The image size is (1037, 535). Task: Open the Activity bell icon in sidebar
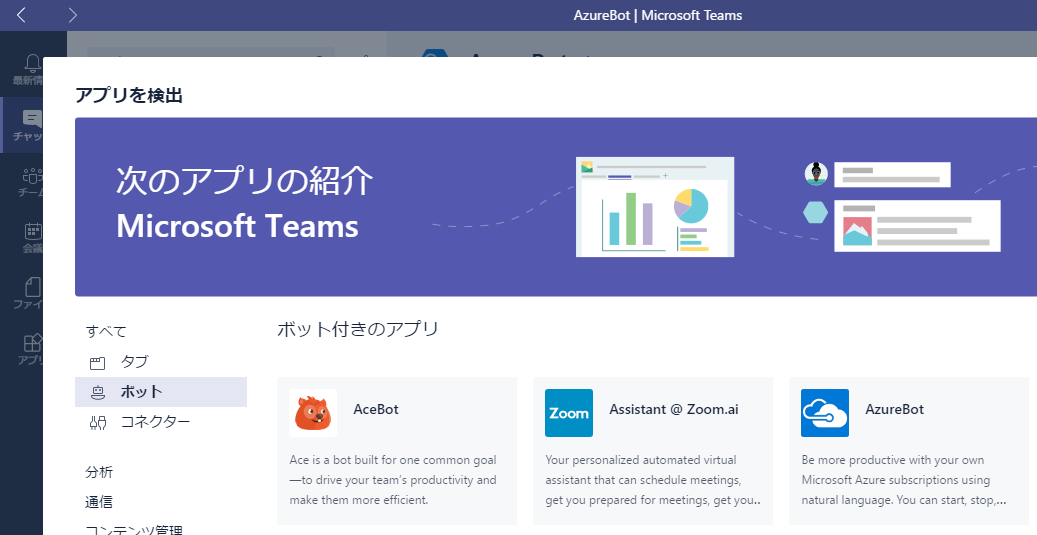click(x=32, y=63)
